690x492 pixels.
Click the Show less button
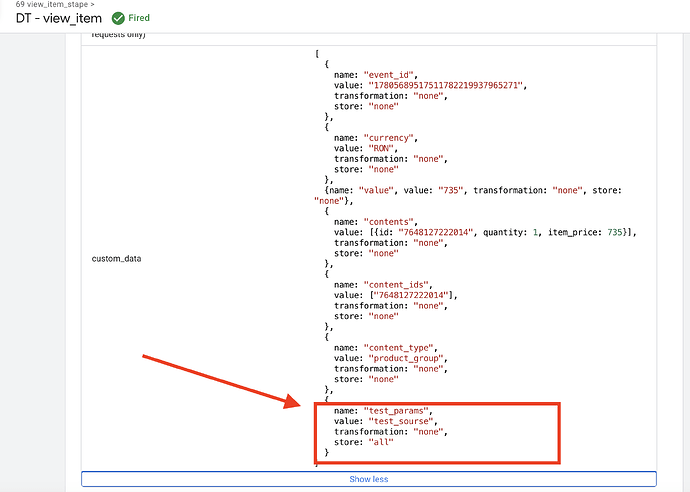(369, 479)
